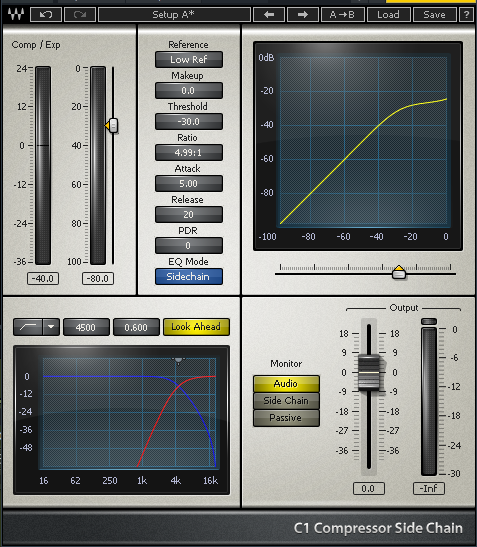Click the output clip indicator above the meter
477x547 pixels.
(x=429, y=321)
